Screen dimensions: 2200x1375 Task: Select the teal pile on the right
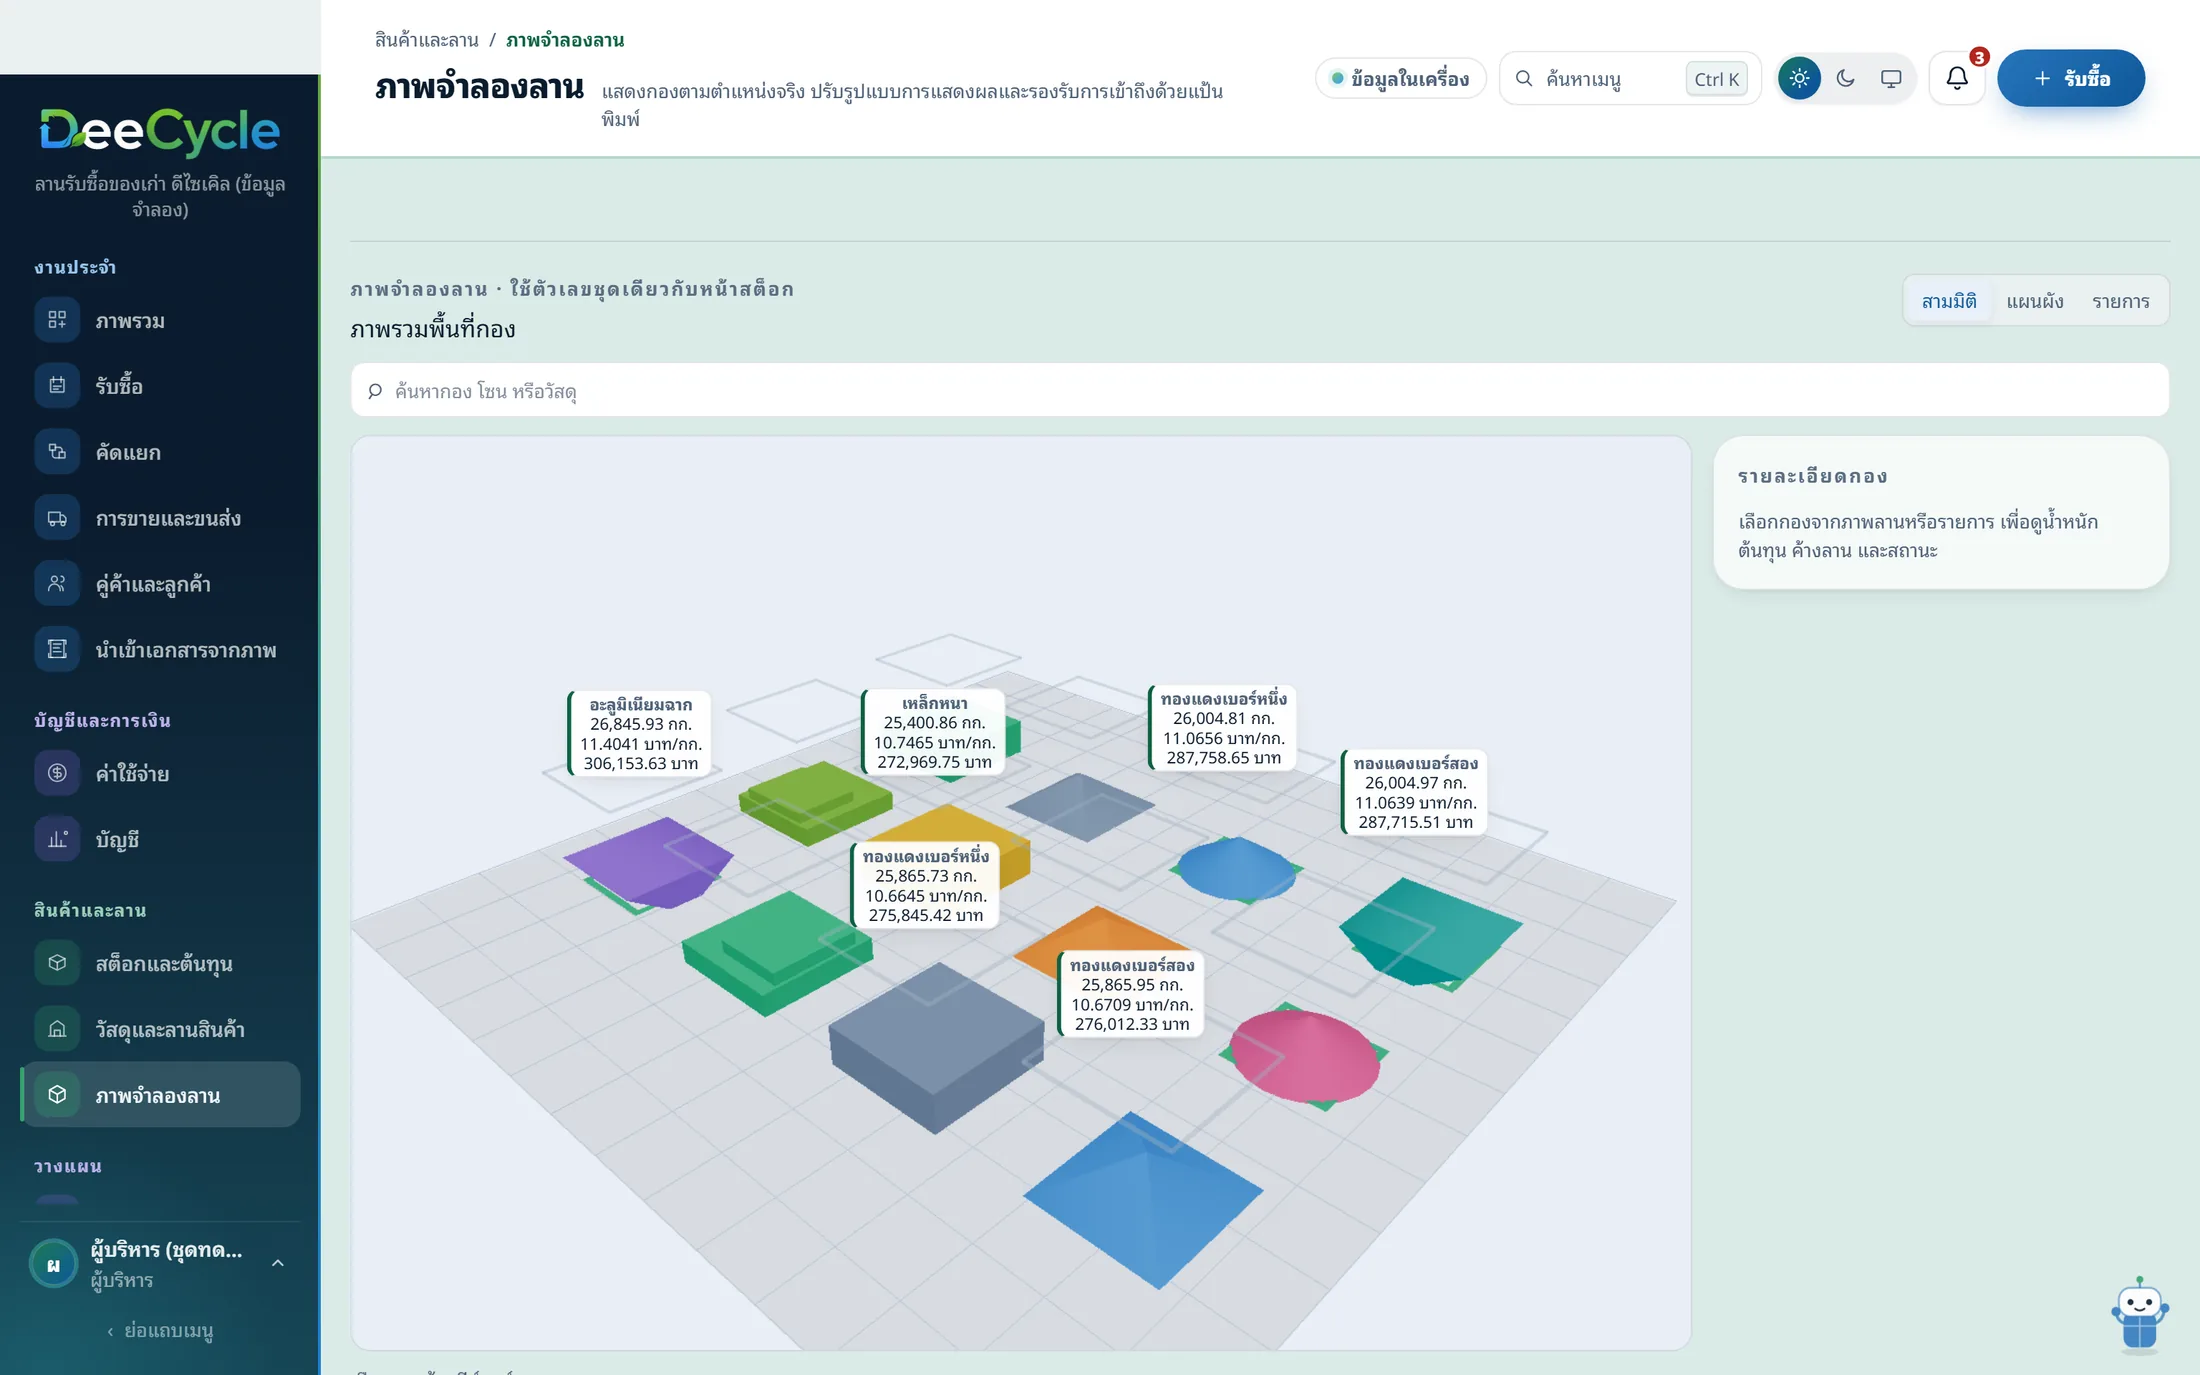tap(1430, 930)
